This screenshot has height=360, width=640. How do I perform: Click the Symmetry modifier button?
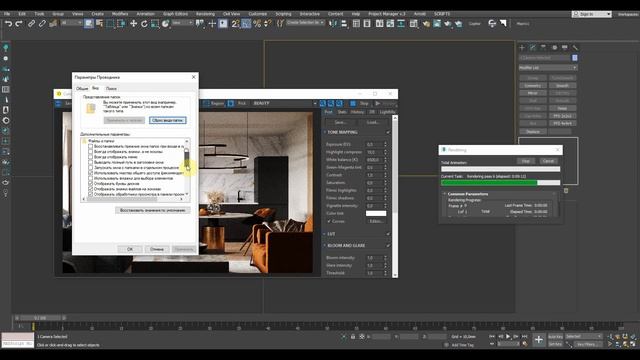coord(533,86)
